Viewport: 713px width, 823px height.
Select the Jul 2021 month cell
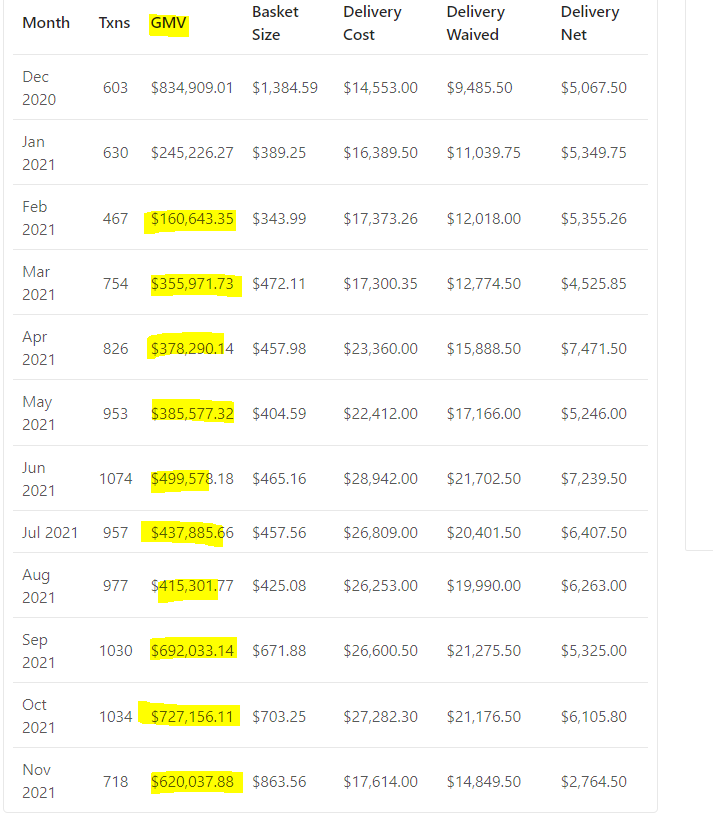pos(50,533)
